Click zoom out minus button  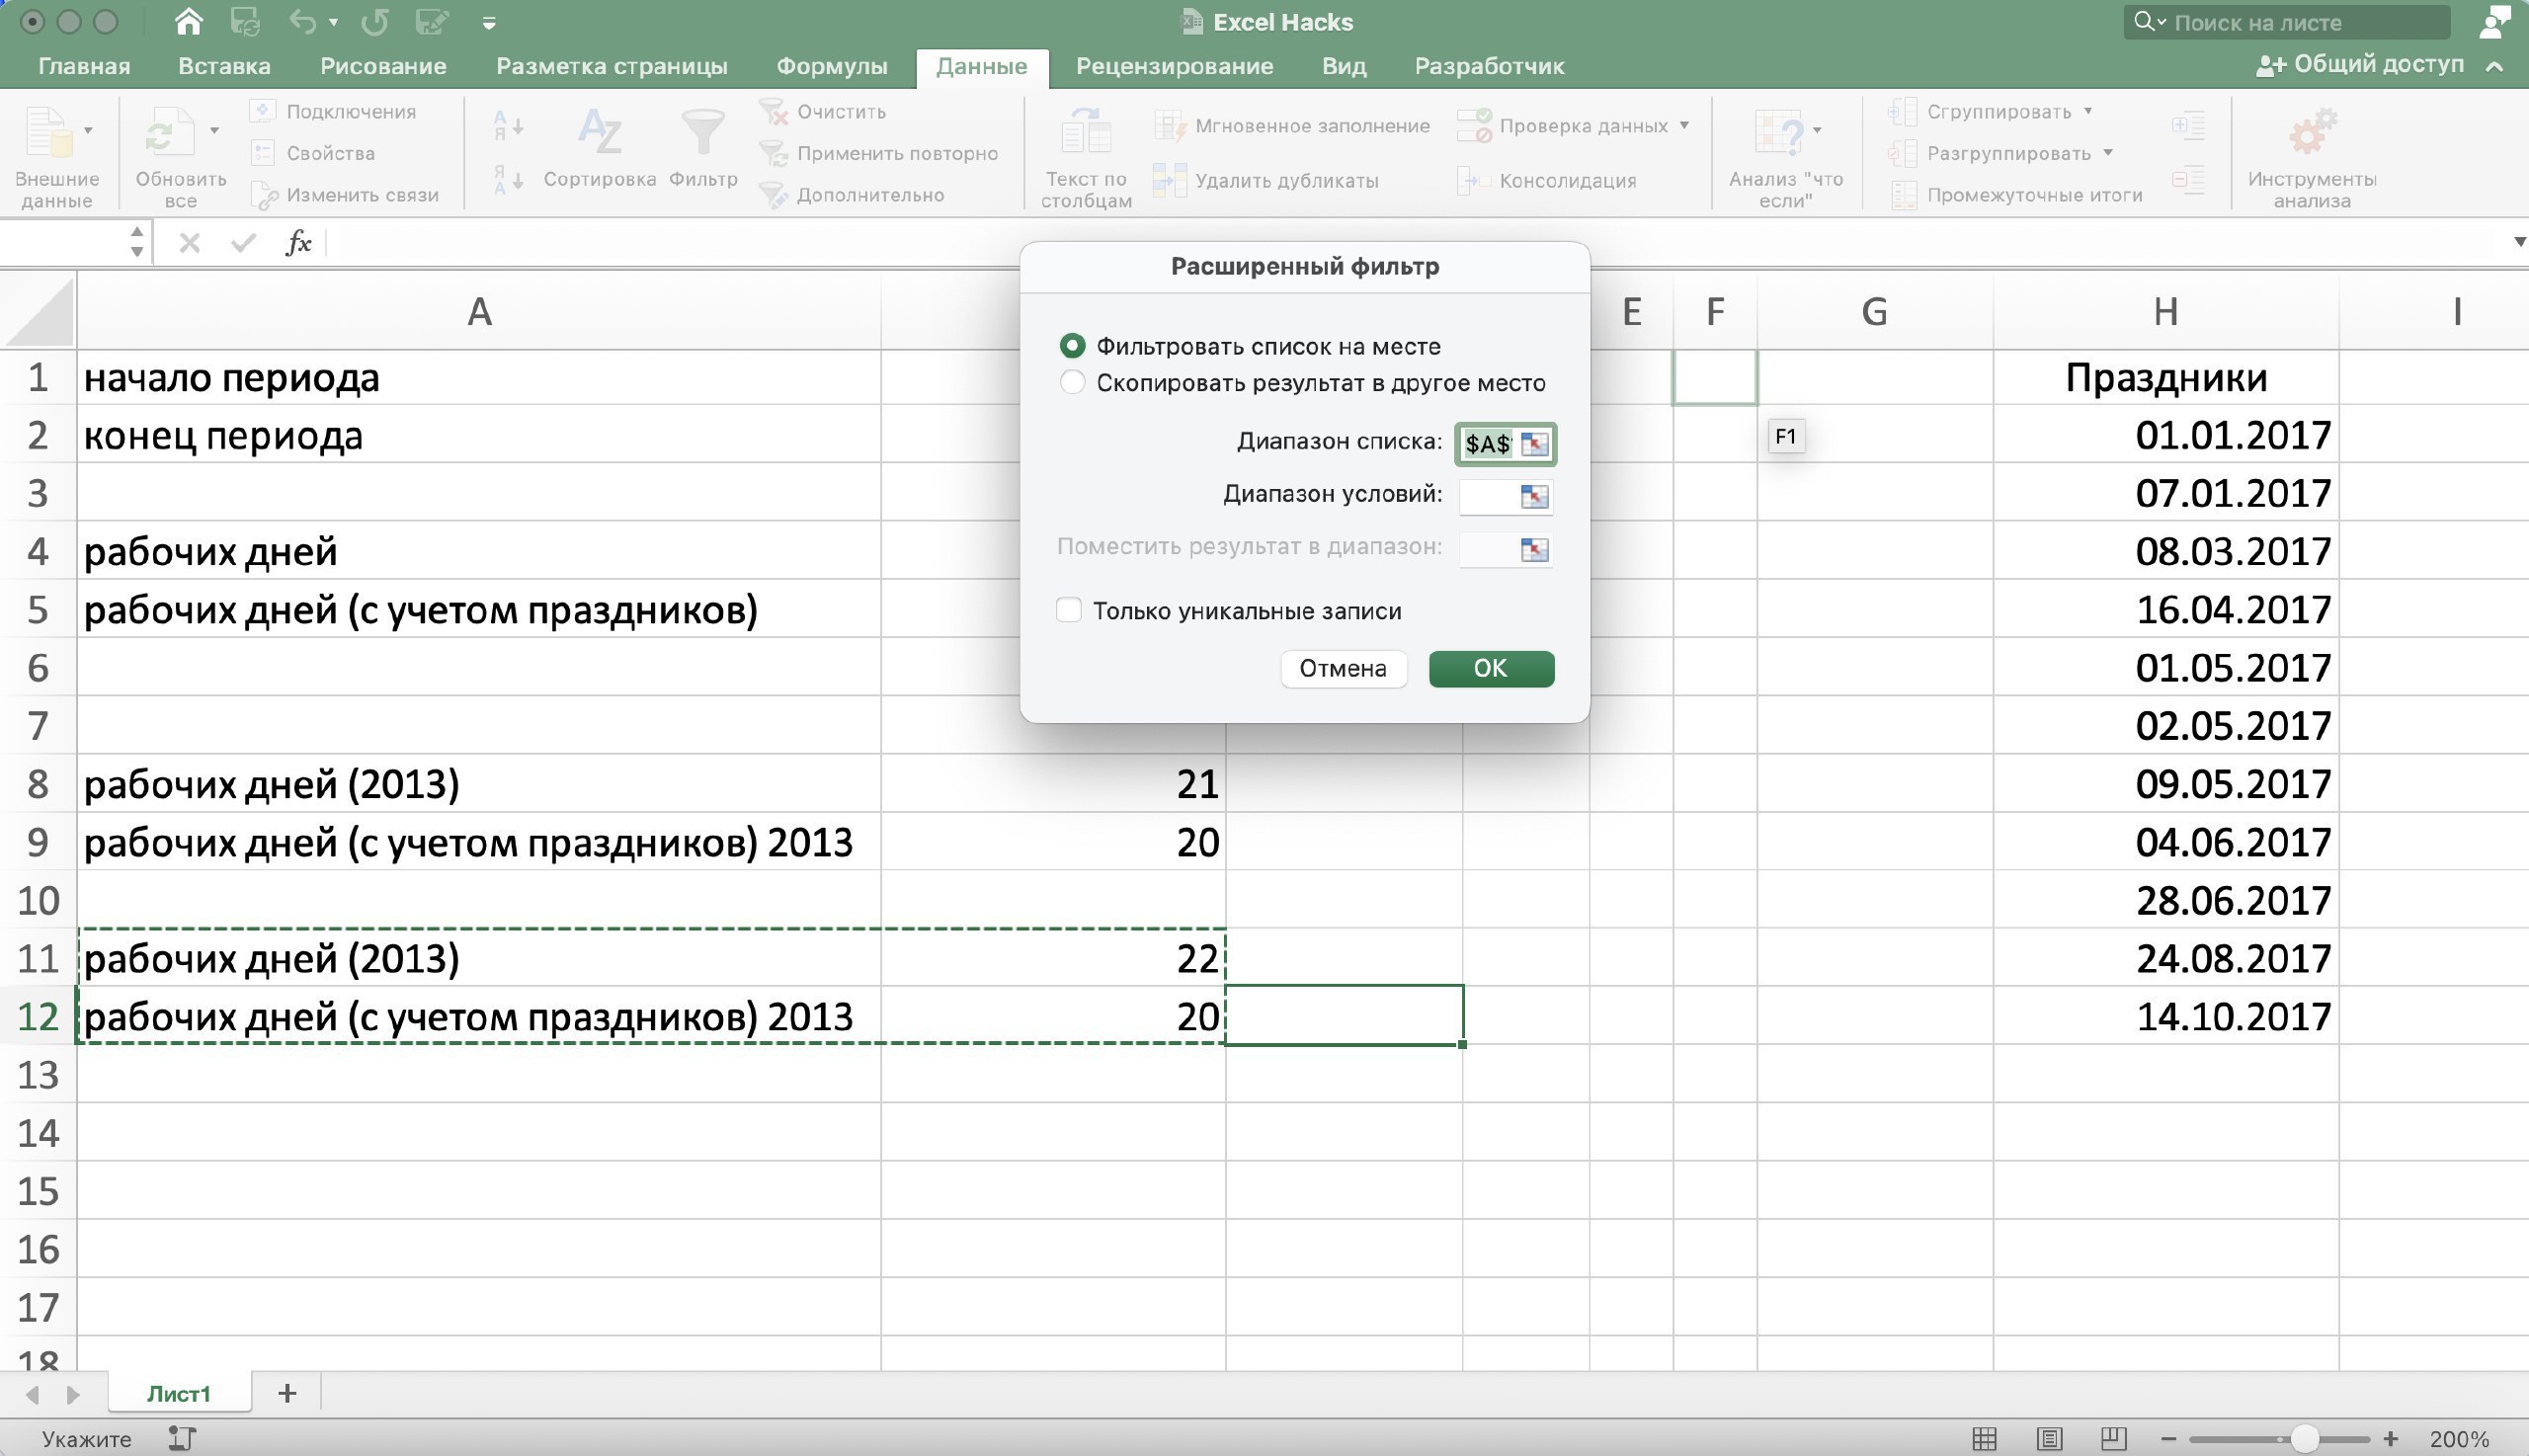(2168, 1438)
